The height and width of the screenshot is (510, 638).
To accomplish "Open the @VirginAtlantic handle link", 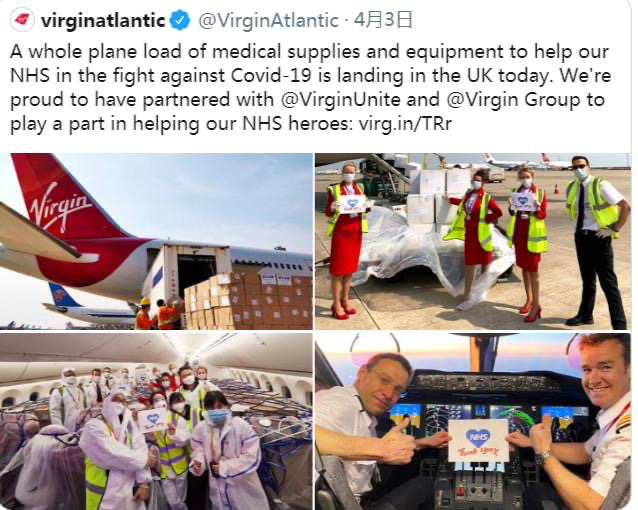I will (268, 20).
